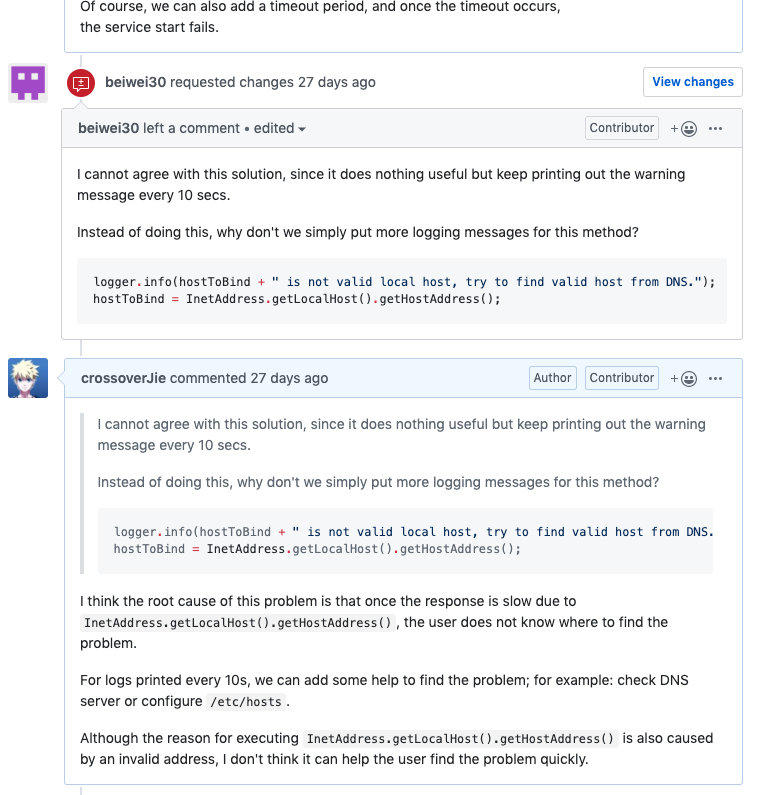Add a reaction to beiwei30's comment
Image resolution: width=766 pixels, height=795 pixels.
[684, 129]
